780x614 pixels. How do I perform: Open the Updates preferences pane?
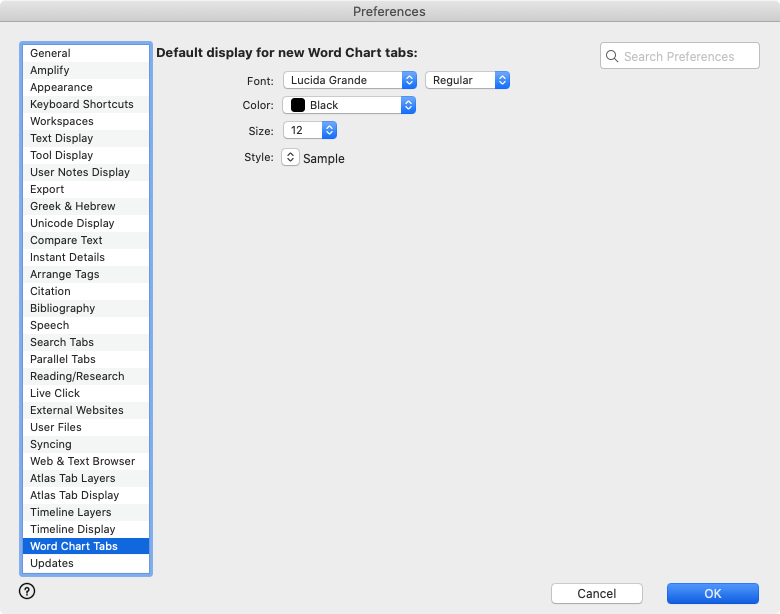coord(52,563)
